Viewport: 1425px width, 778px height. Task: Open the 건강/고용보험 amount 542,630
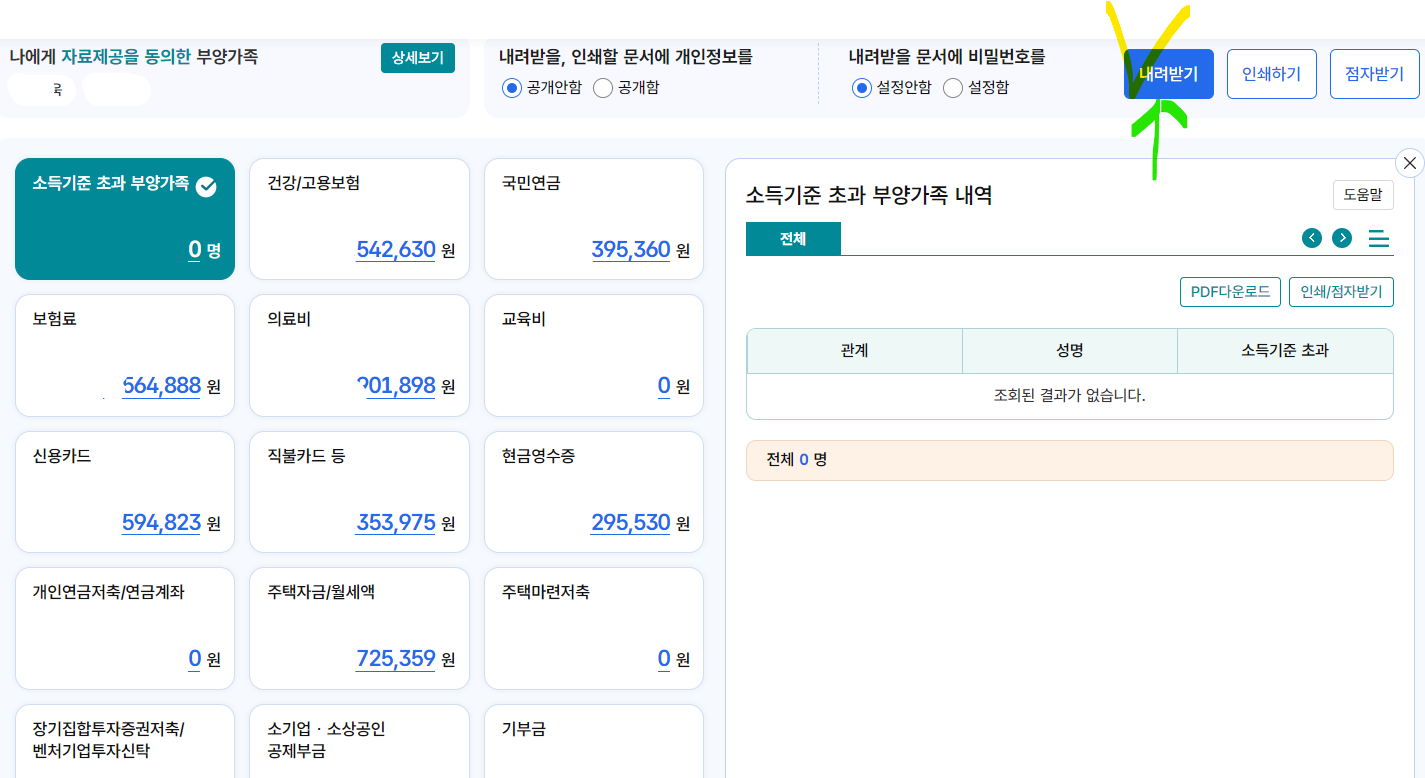[x=396, y=249]
